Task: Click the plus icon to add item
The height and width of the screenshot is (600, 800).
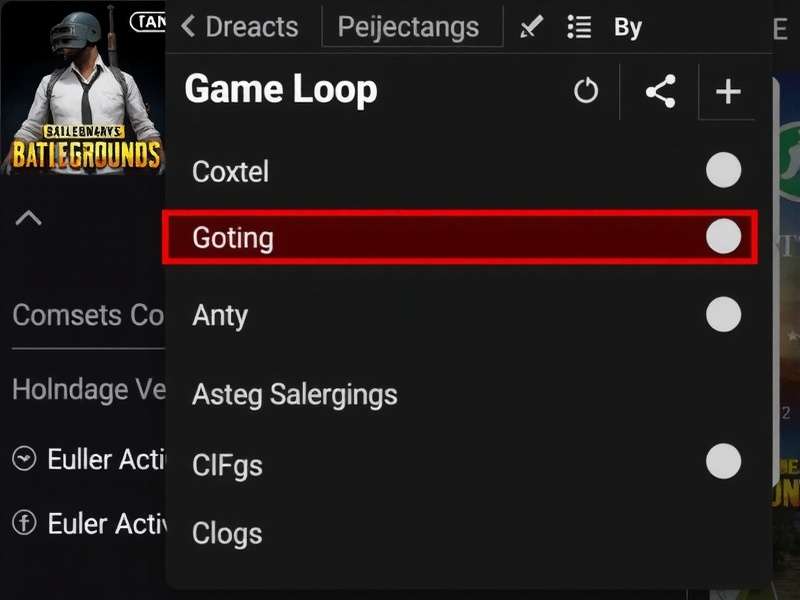Action: (728, 92)
